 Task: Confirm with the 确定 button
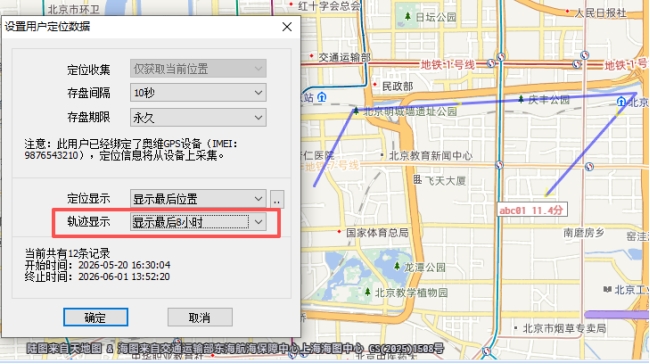pos(95,318)
